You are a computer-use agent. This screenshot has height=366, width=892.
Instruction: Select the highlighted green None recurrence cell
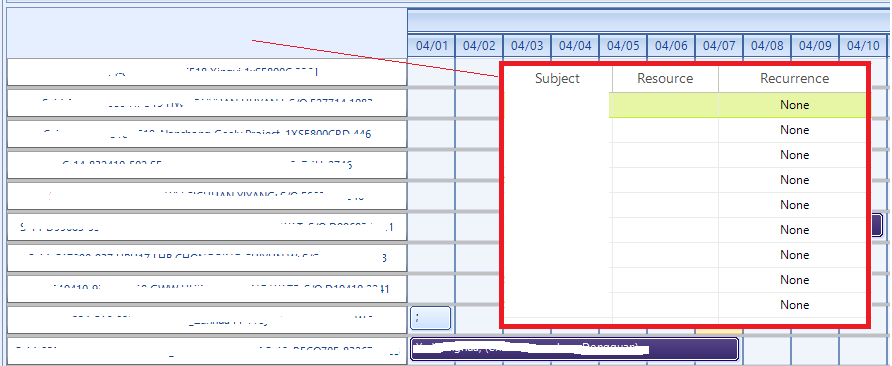794,105
